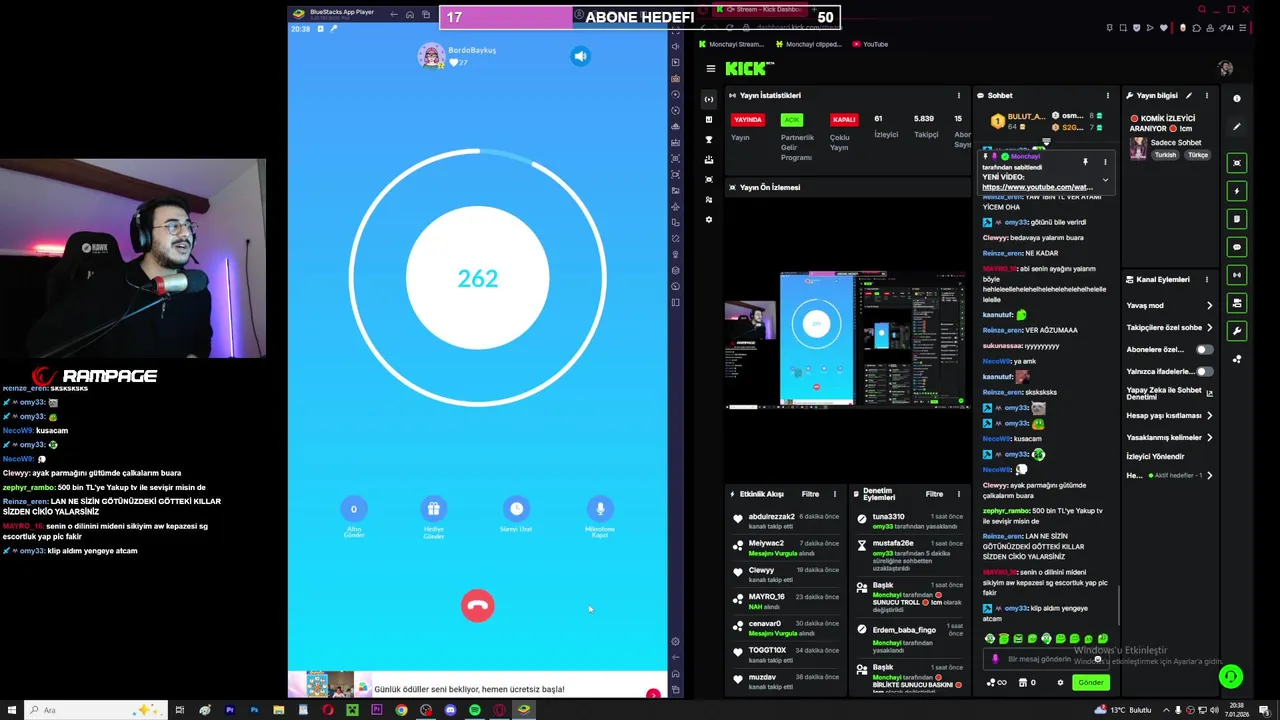The image size is (1280, 720).
Task: Select the 'Turkish' tag in stream info
Action: click(1166, 155)
